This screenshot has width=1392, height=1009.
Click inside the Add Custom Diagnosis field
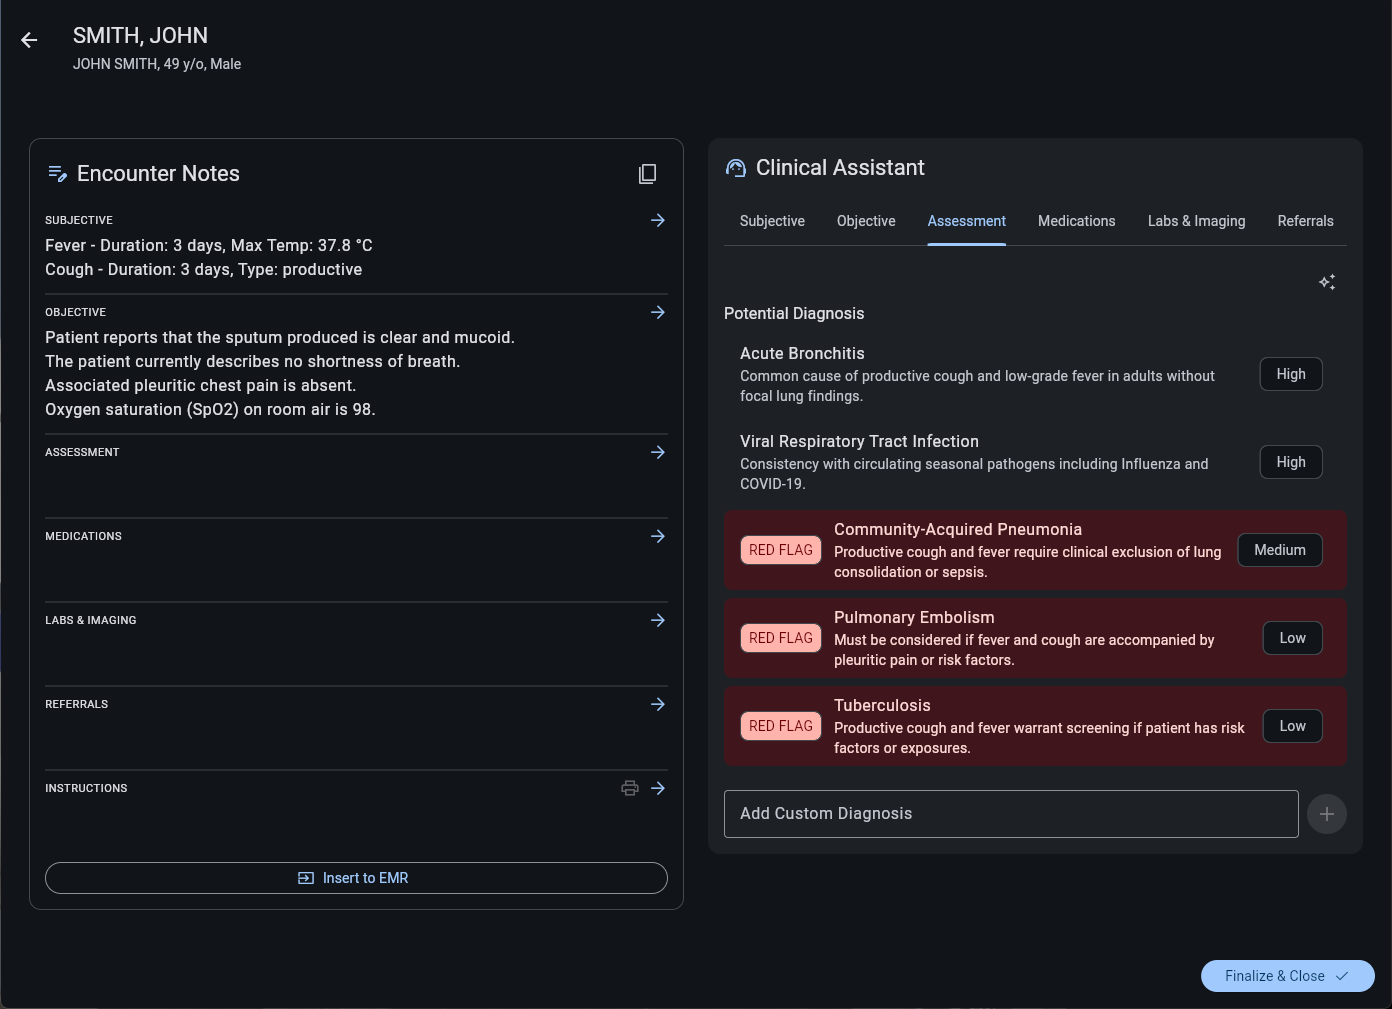coord(1010,813)
